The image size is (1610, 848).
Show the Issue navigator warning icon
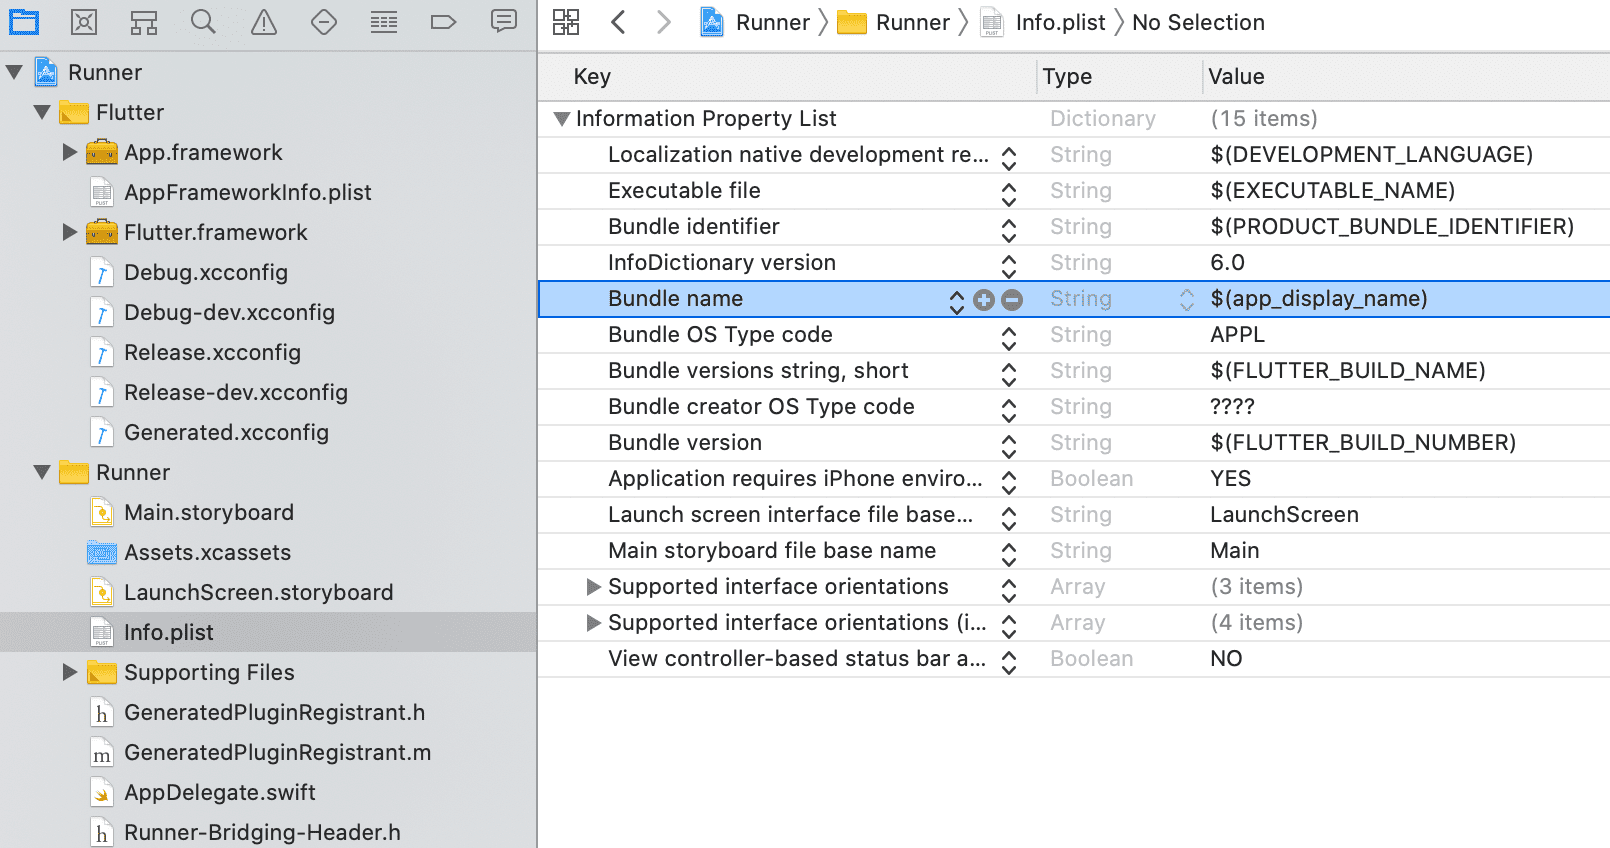click(x=264, y=22)
